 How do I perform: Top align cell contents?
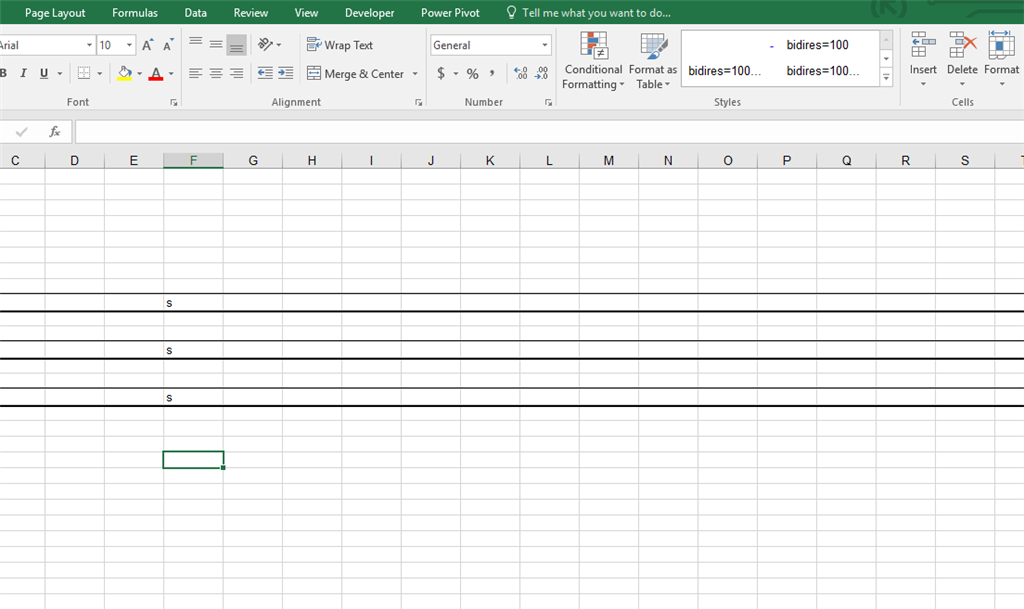point(195,44)
